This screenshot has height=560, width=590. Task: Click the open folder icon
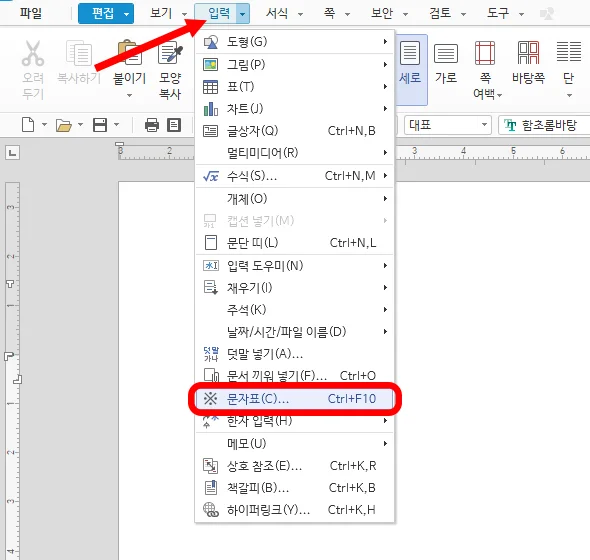[x=64, y=125]
